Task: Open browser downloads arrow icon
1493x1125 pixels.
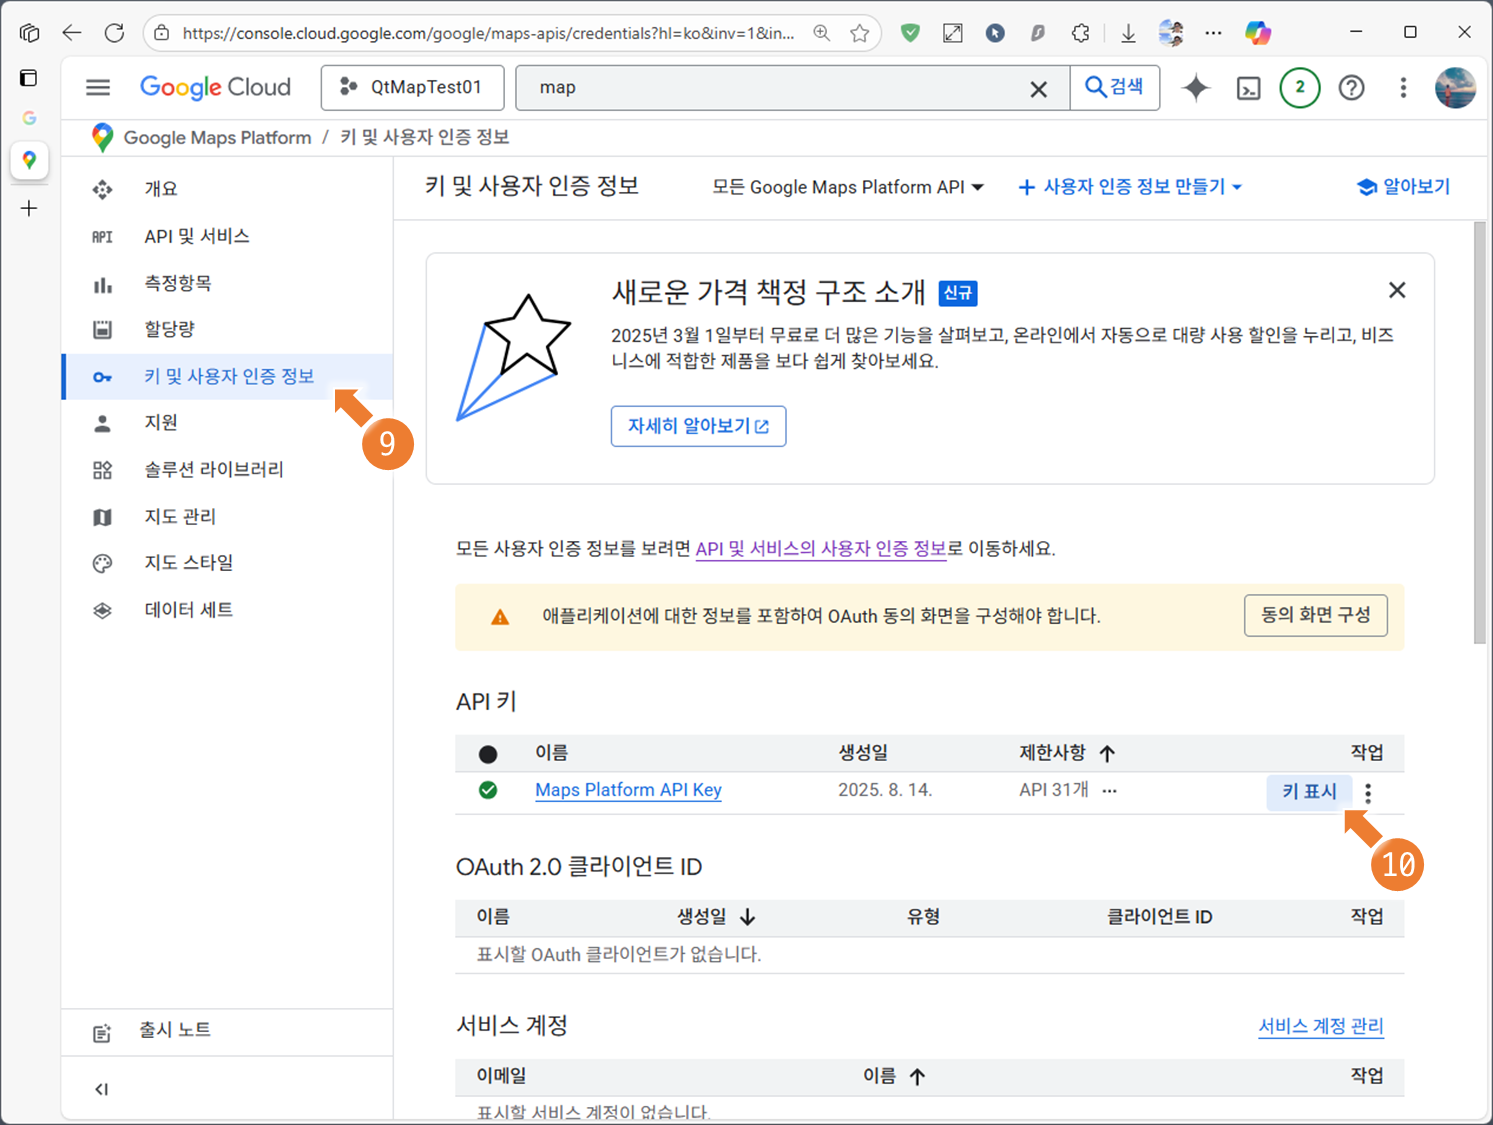Action: tap(1128, 33)
